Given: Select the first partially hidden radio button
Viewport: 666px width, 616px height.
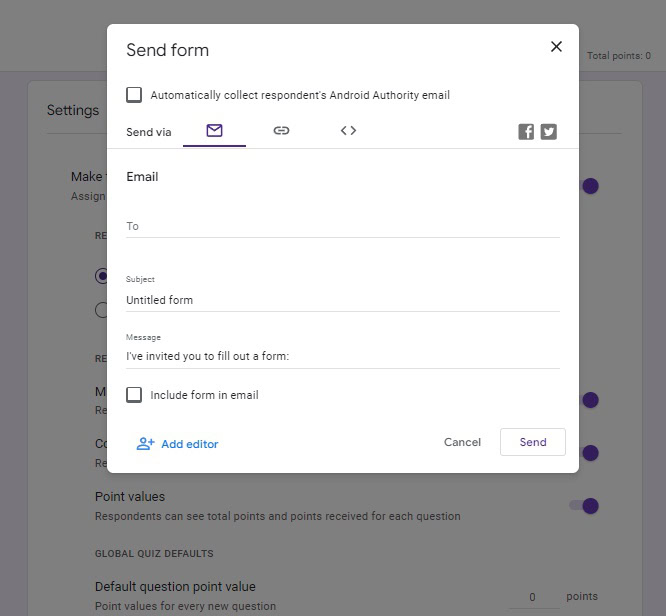Looking at the screenshot, I should 101,276.
